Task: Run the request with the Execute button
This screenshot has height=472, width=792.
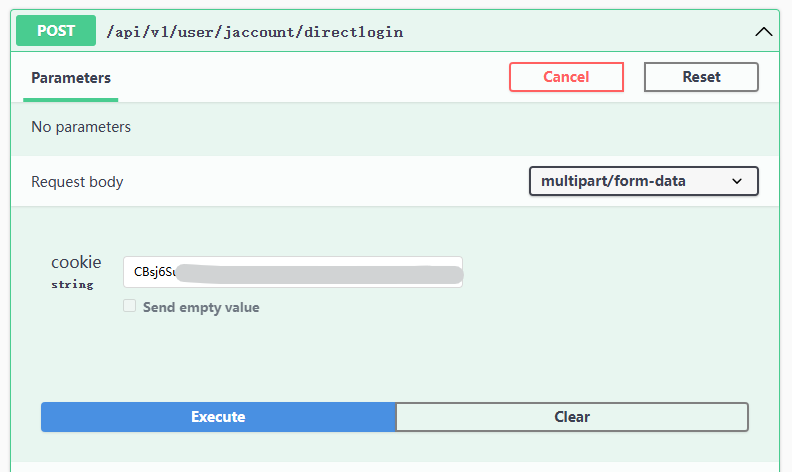Action: [x=218, y=417]
